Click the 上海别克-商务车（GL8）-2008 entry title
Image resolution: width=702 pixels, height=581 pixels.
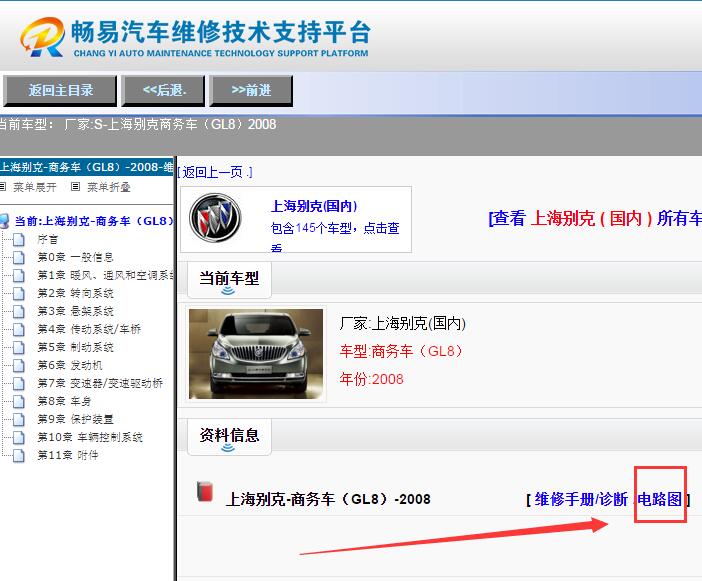point(328,499)
